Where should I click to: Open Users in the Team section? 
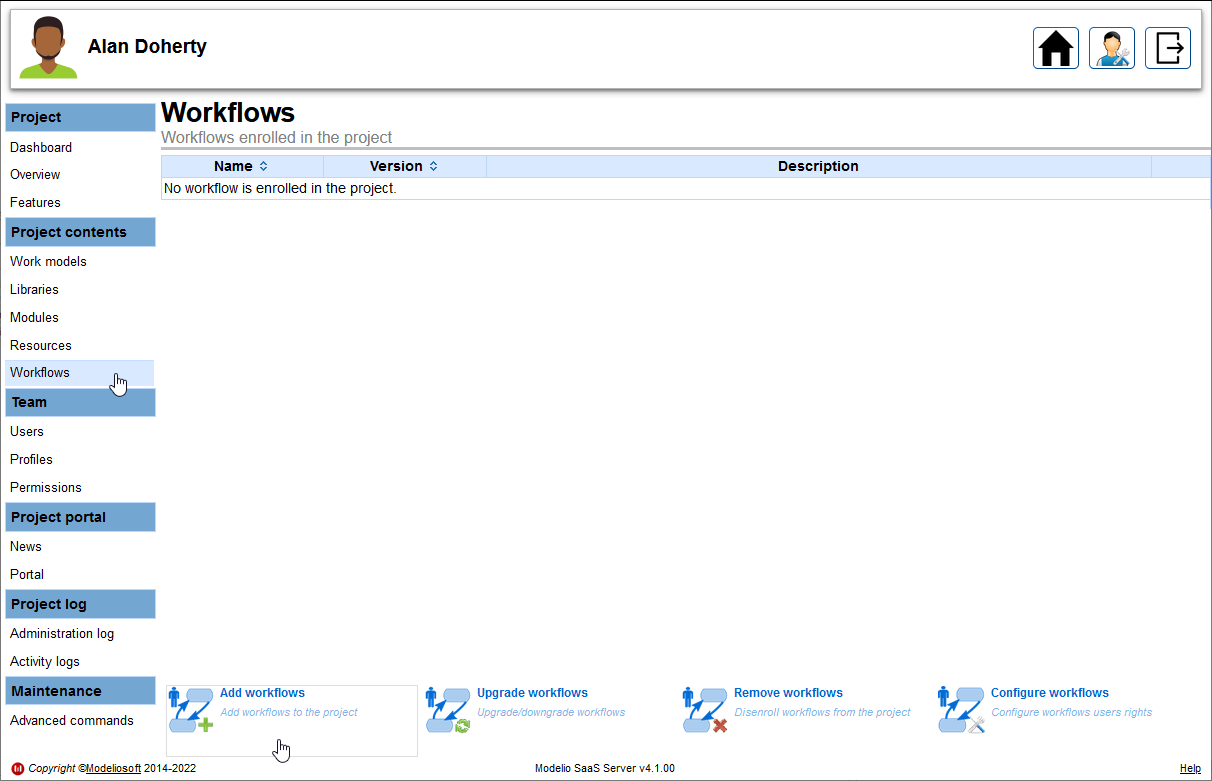pyautogui.click(x=27, y=431)
